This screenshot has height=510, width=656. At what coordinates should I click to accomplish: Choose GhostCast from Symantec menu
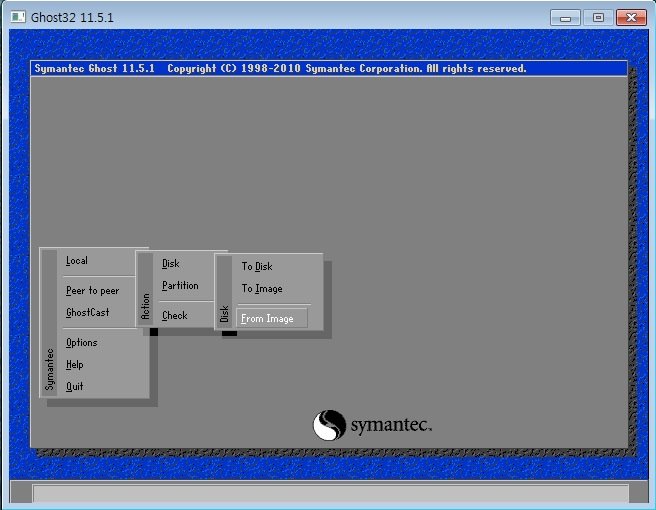[x=87, y=313]
